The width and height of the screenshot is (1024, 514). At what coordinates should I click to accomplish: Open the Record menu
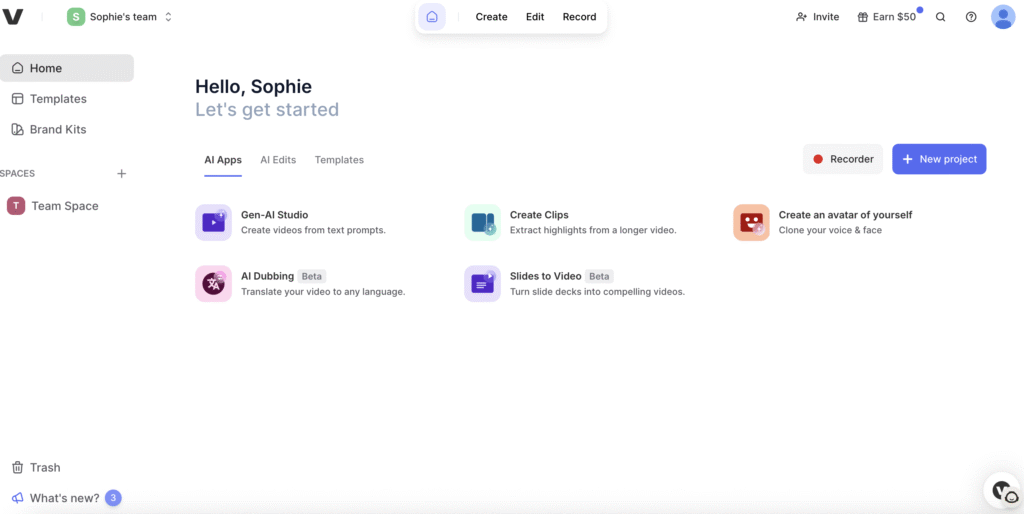pyautogui.click(x=579, y=17)
